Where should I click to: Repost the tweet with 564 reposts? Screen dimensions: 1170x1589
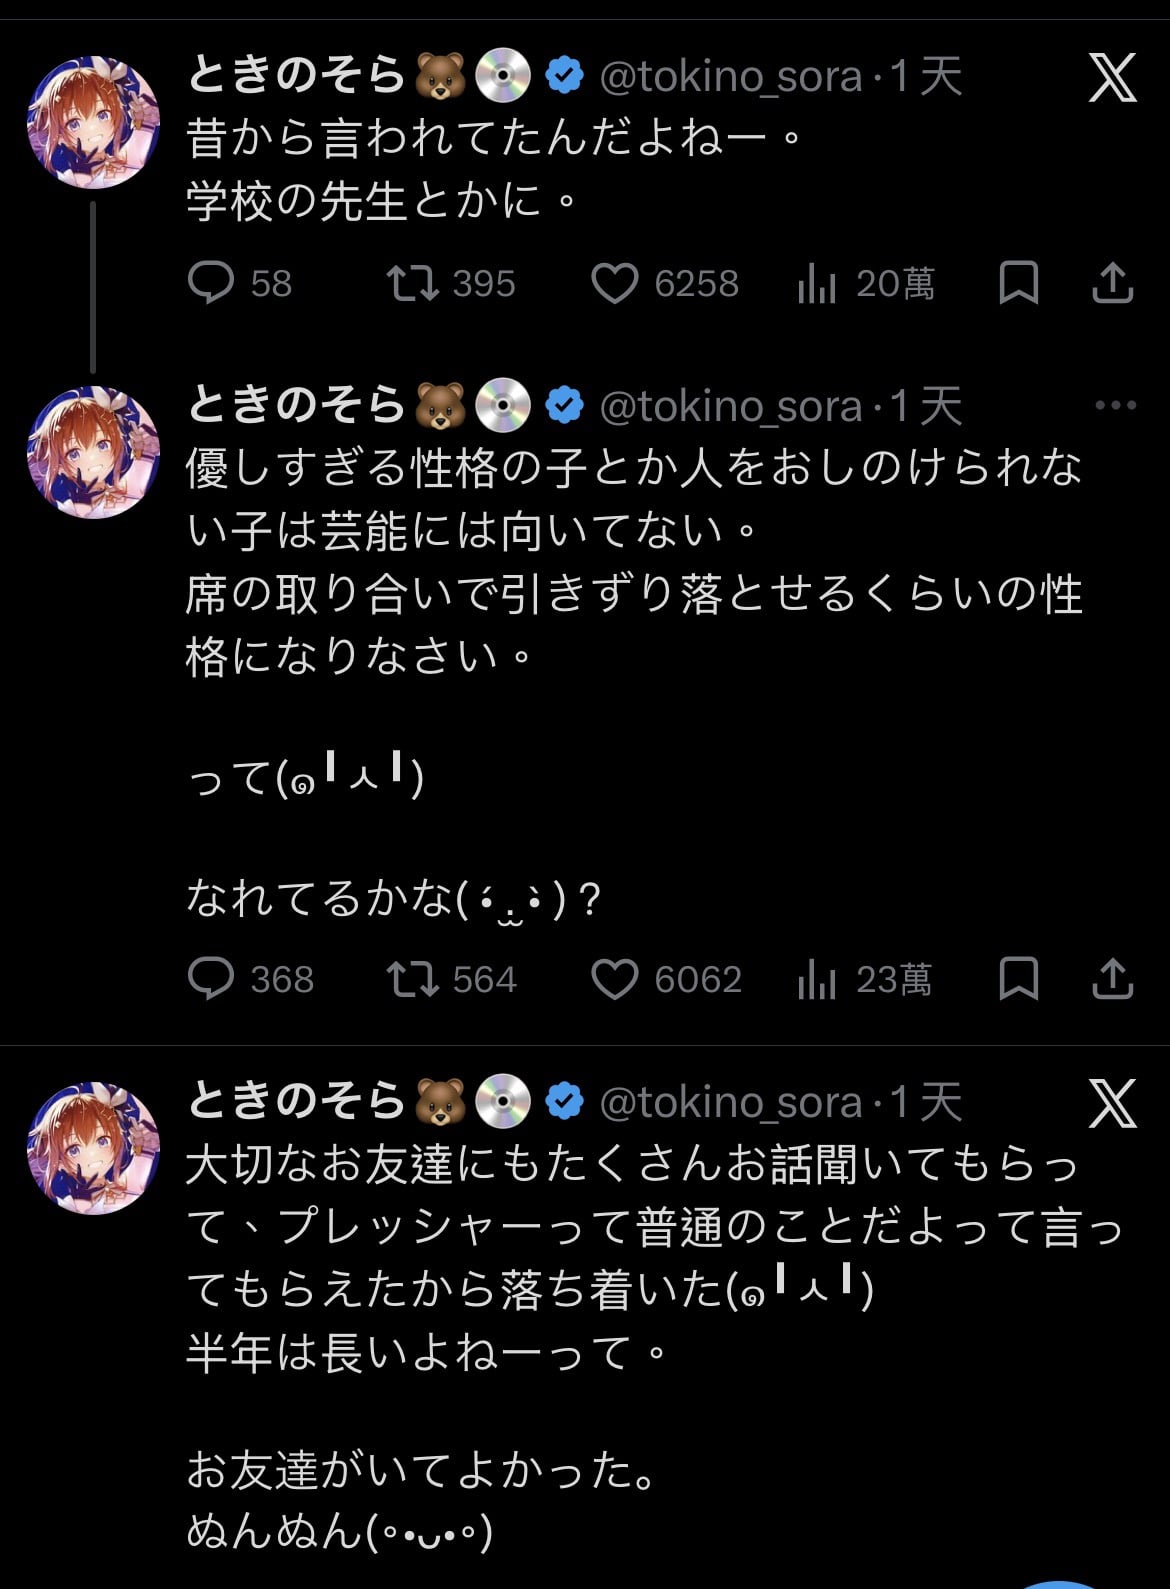[x=413, y=979]
